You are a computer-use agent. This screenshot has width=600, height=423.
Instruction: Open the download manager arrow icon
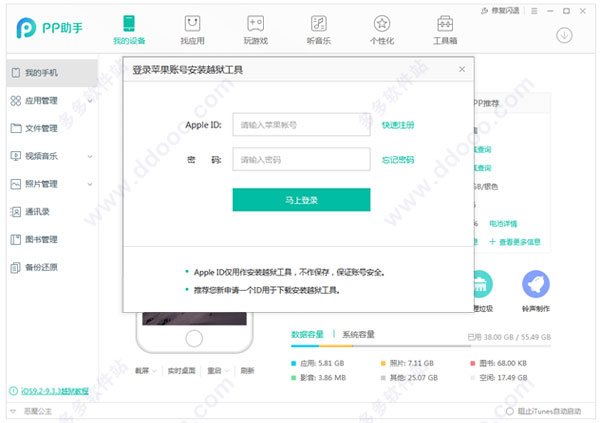564,35
